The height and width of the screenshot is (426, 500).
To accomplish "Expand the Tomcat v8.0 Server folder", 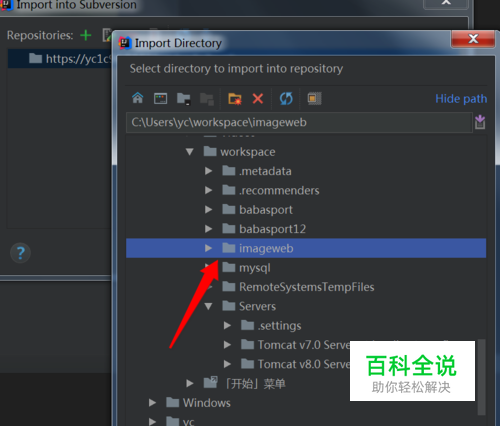I will [x=227, y=364].
